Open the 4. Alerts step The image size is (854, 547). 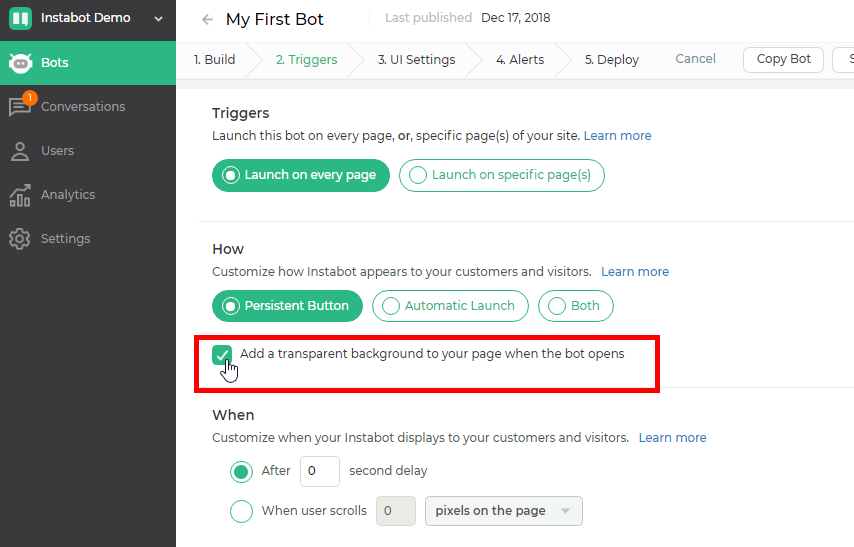click(520, 59)
